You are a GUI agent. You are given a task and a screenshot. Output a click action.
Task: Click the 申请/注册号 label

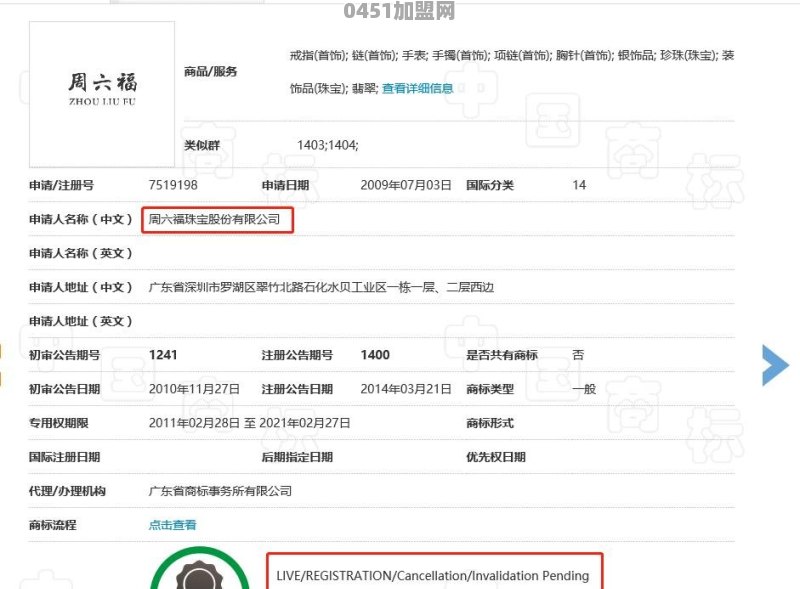pyautogui.click(x=61, y=185)
